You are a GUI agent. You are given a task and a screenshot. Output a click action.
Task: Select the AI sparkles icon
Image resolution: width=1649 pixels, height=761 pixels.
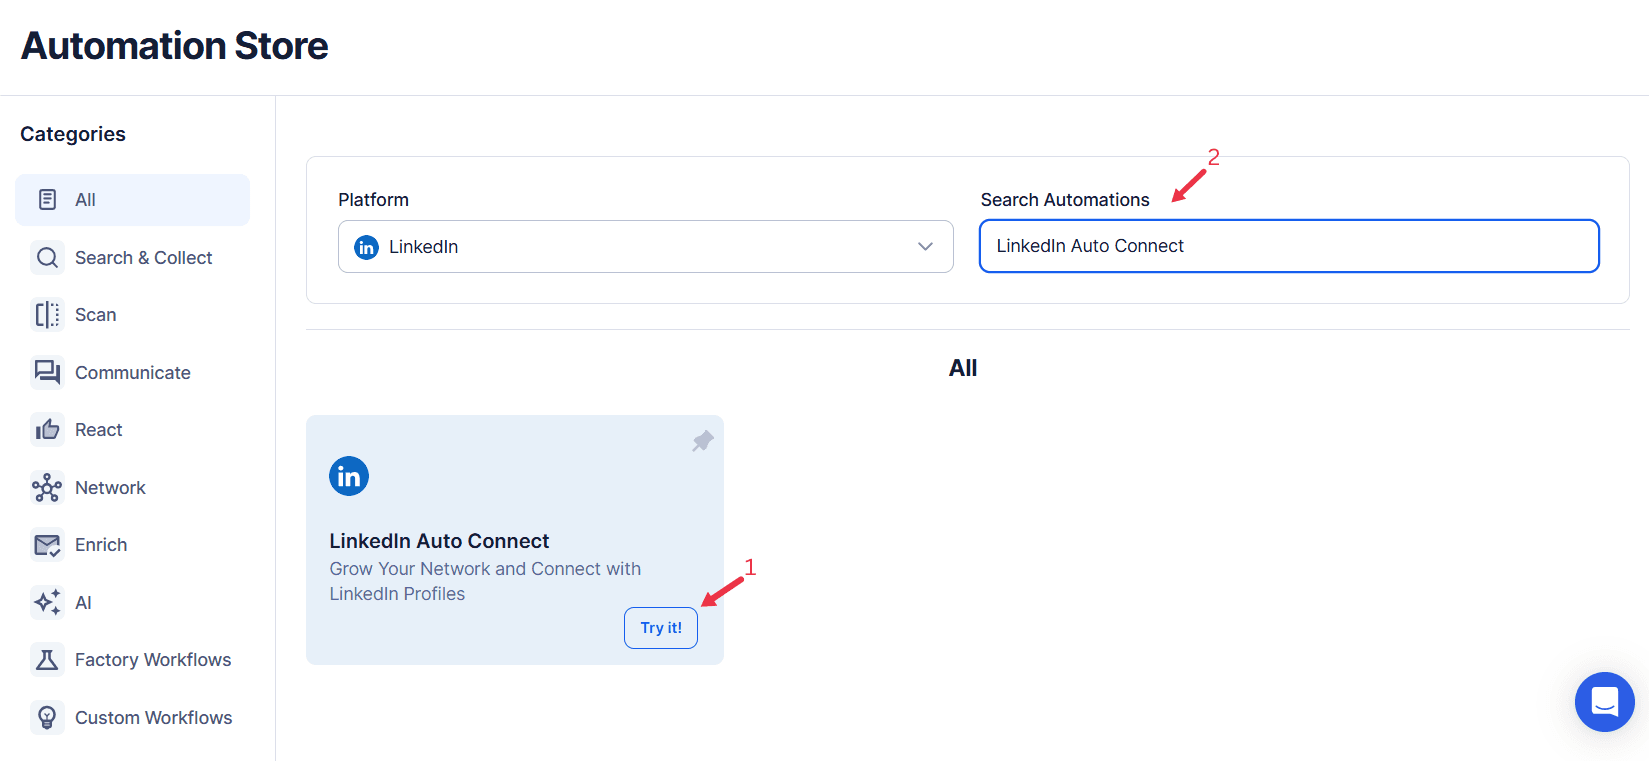tap(47, 602)
